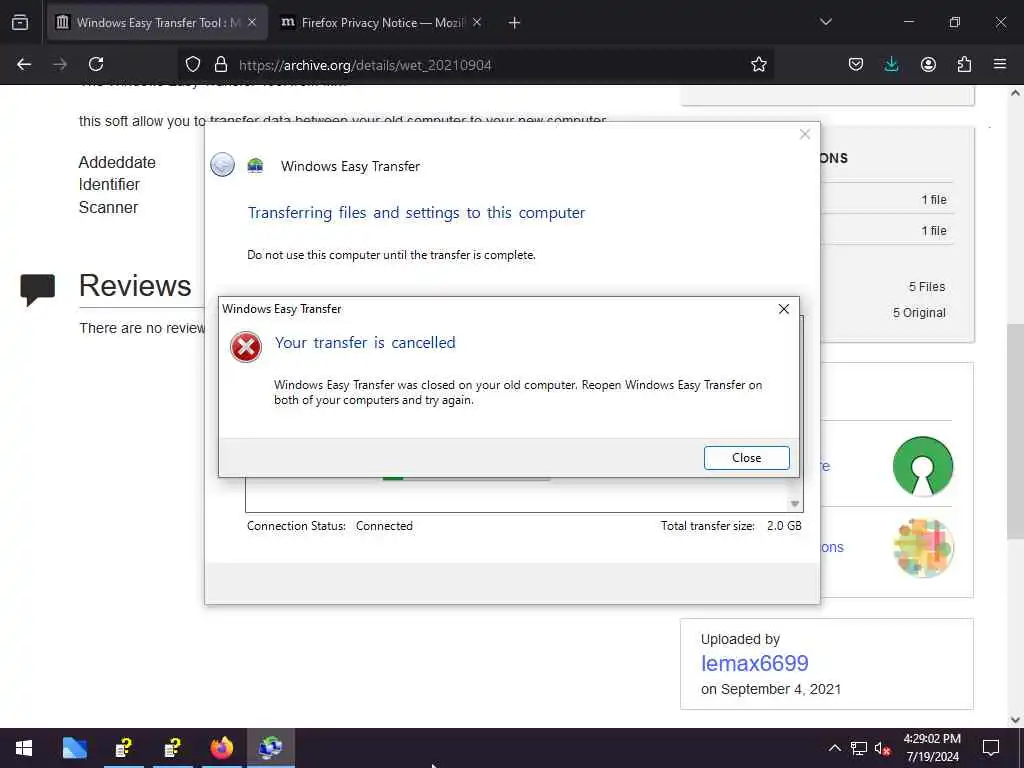
Task: Go back in Firefox browser
Action: (x=24, y=64)
